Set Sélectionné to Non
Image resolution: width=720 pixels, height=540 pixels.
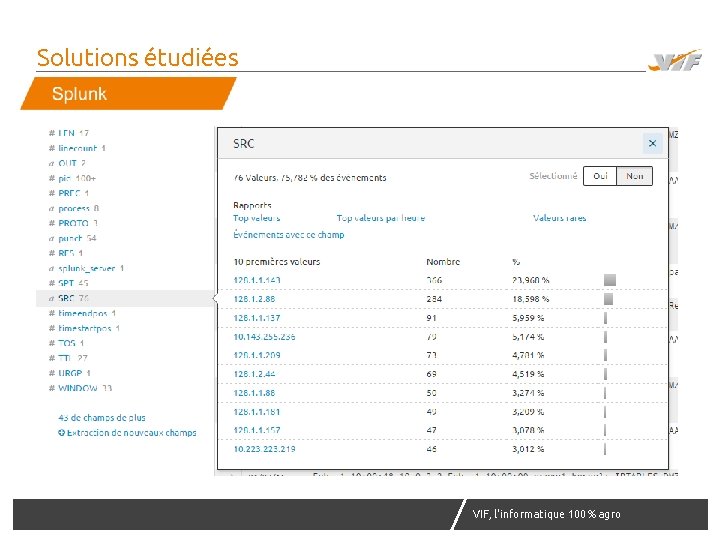pos(634,176)
